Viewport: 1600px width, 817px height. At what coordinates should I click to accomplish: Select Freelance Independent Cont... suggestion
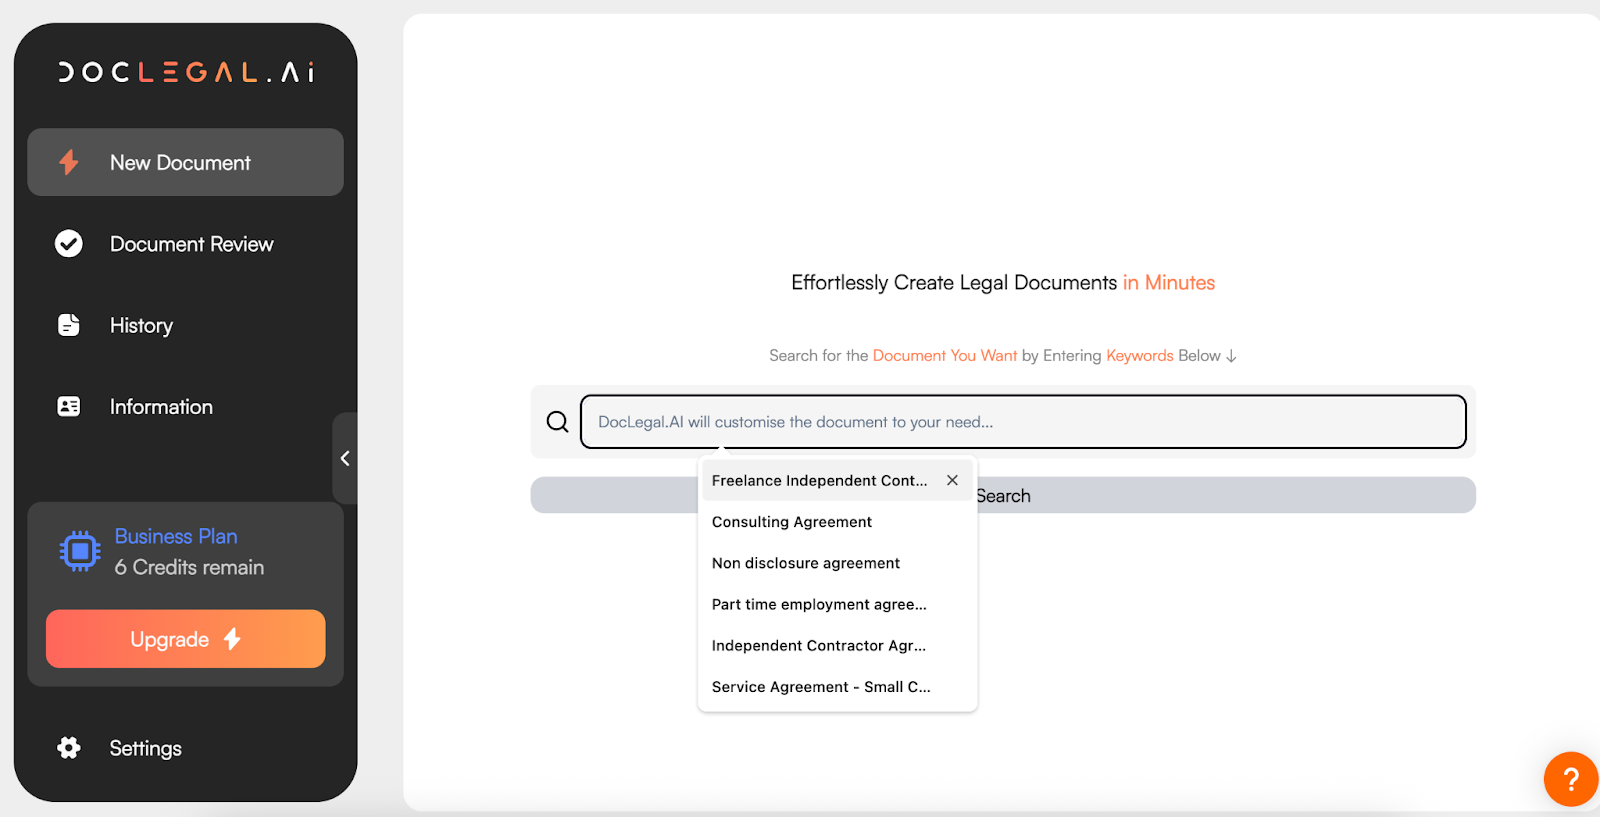(x=820, y=481)
